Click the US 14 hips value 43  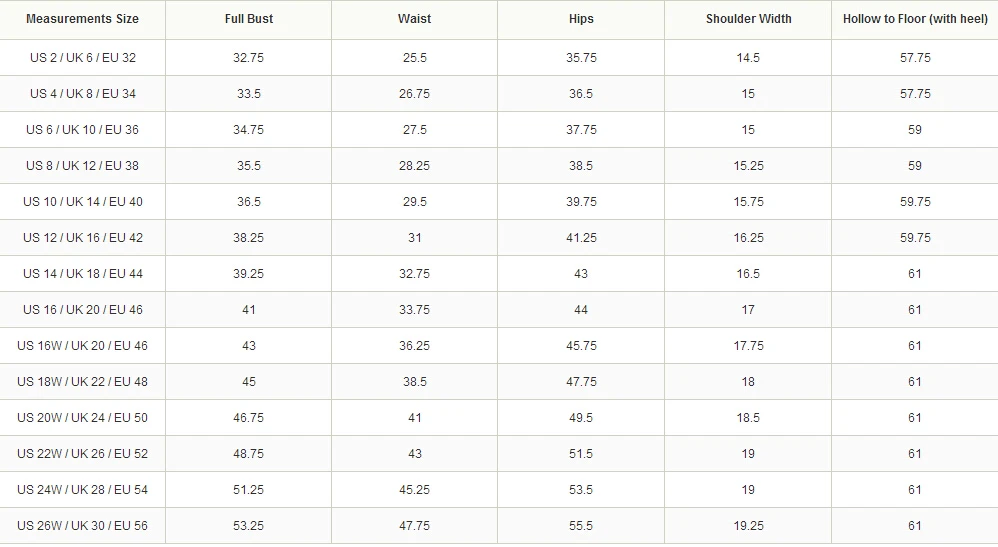[581, 274]
